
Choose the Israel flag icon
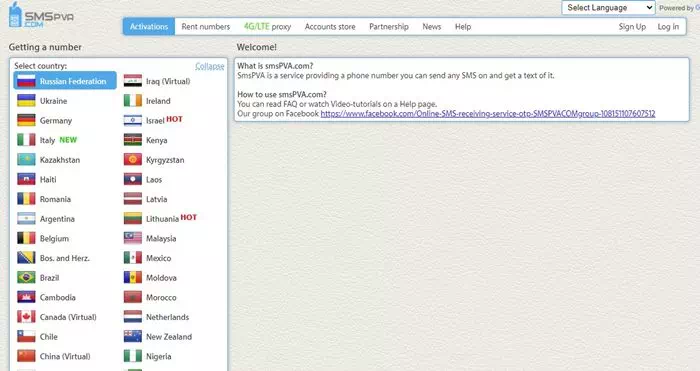pos(133,121)
